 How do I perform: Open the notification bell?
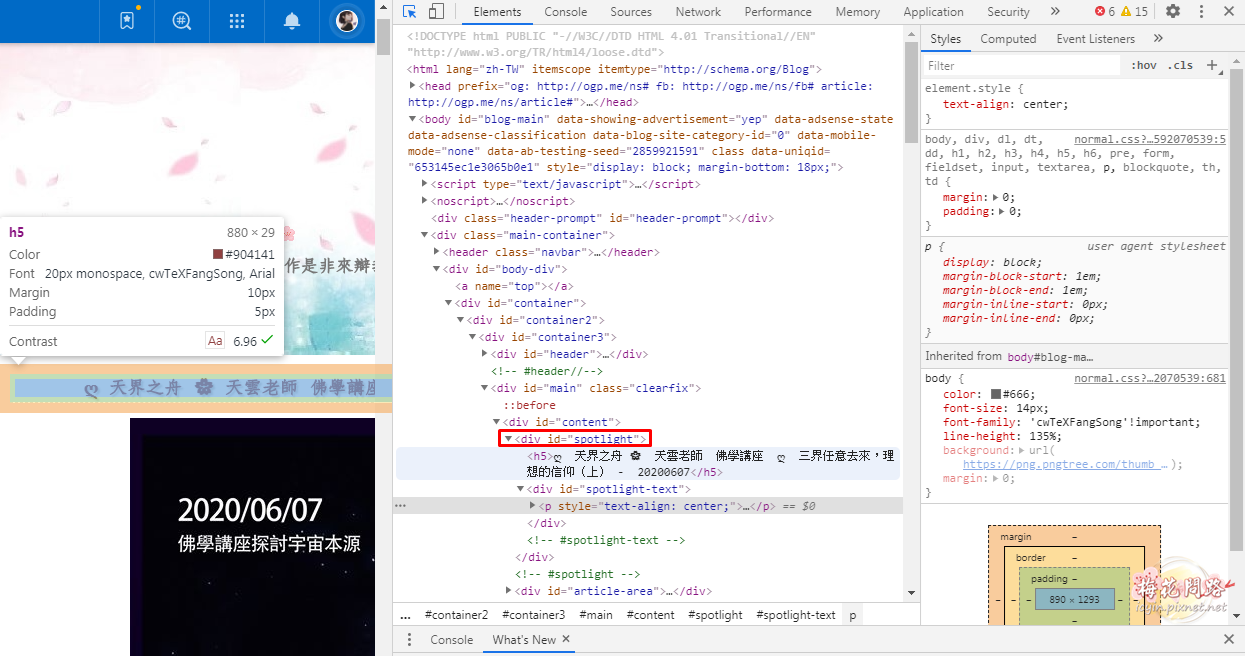coord(292,20)
